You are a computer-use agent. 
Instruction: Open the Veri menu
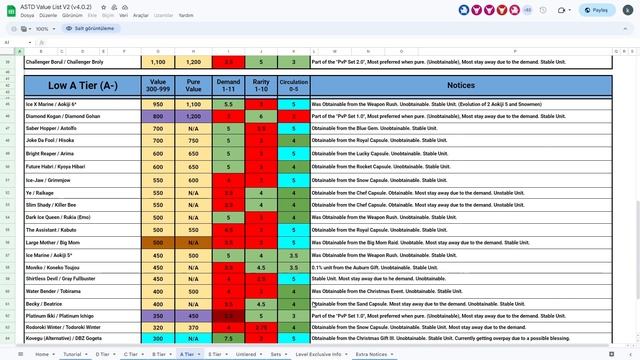[123, 16]
